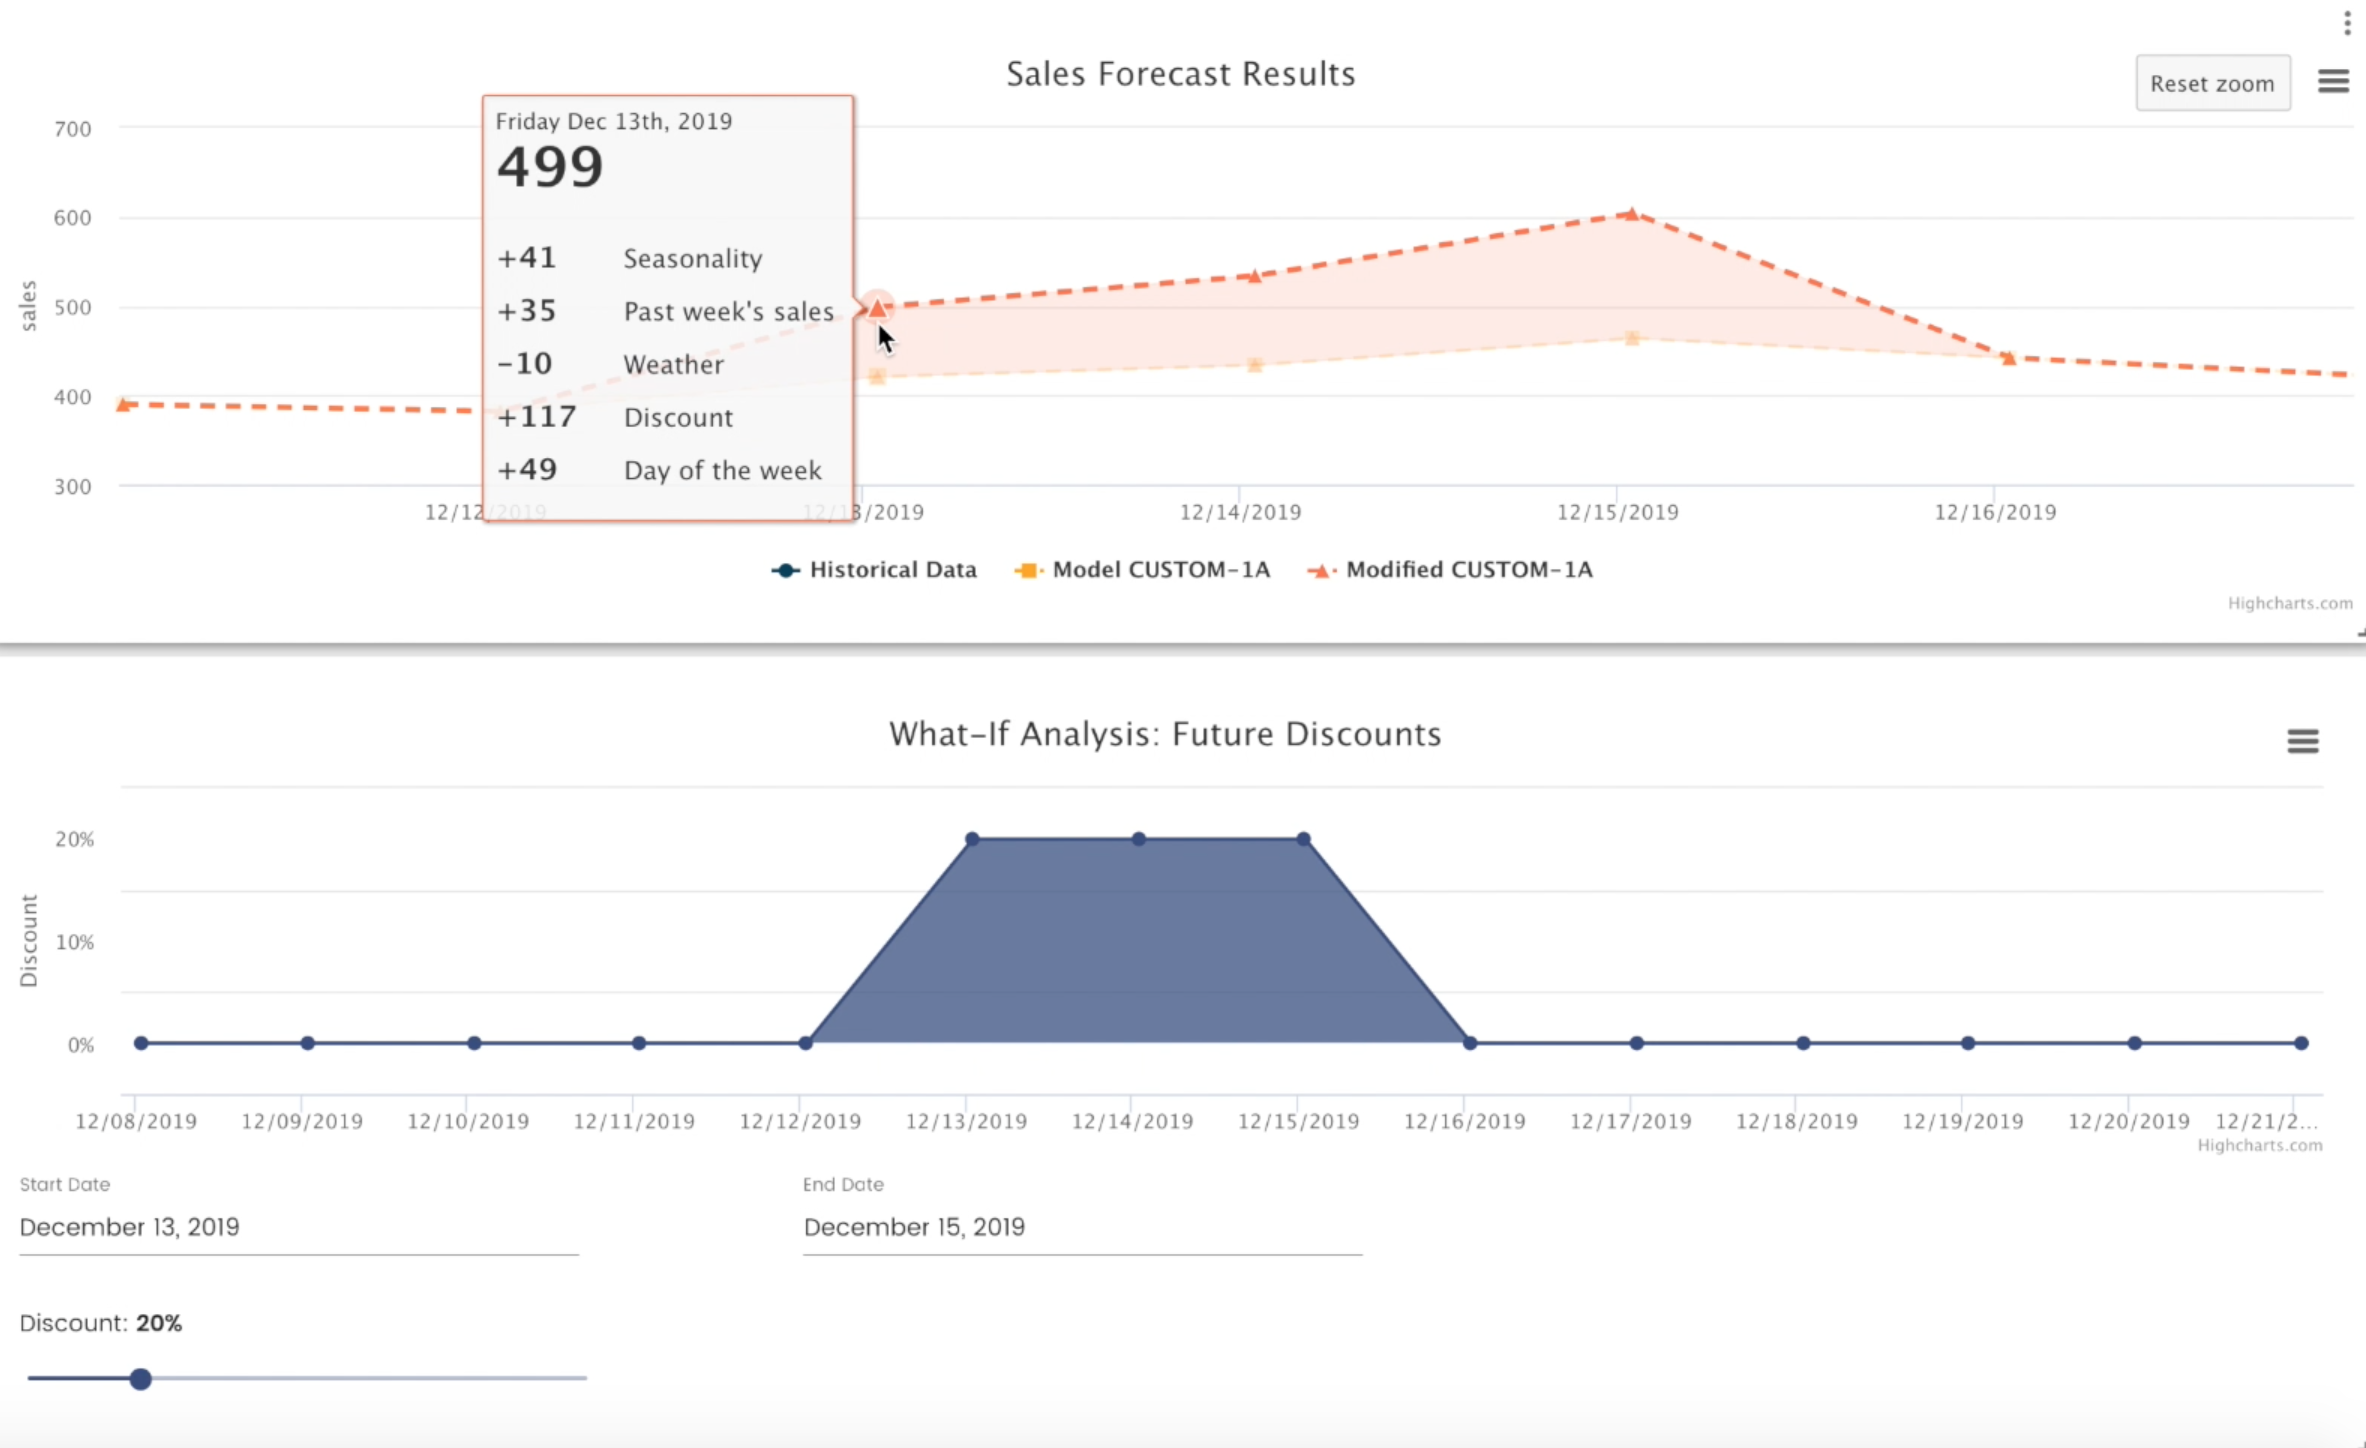2366x1448 pixels.
Task: Click the 20% discount point at 12/15/2019
Action: coord(1303,839)
